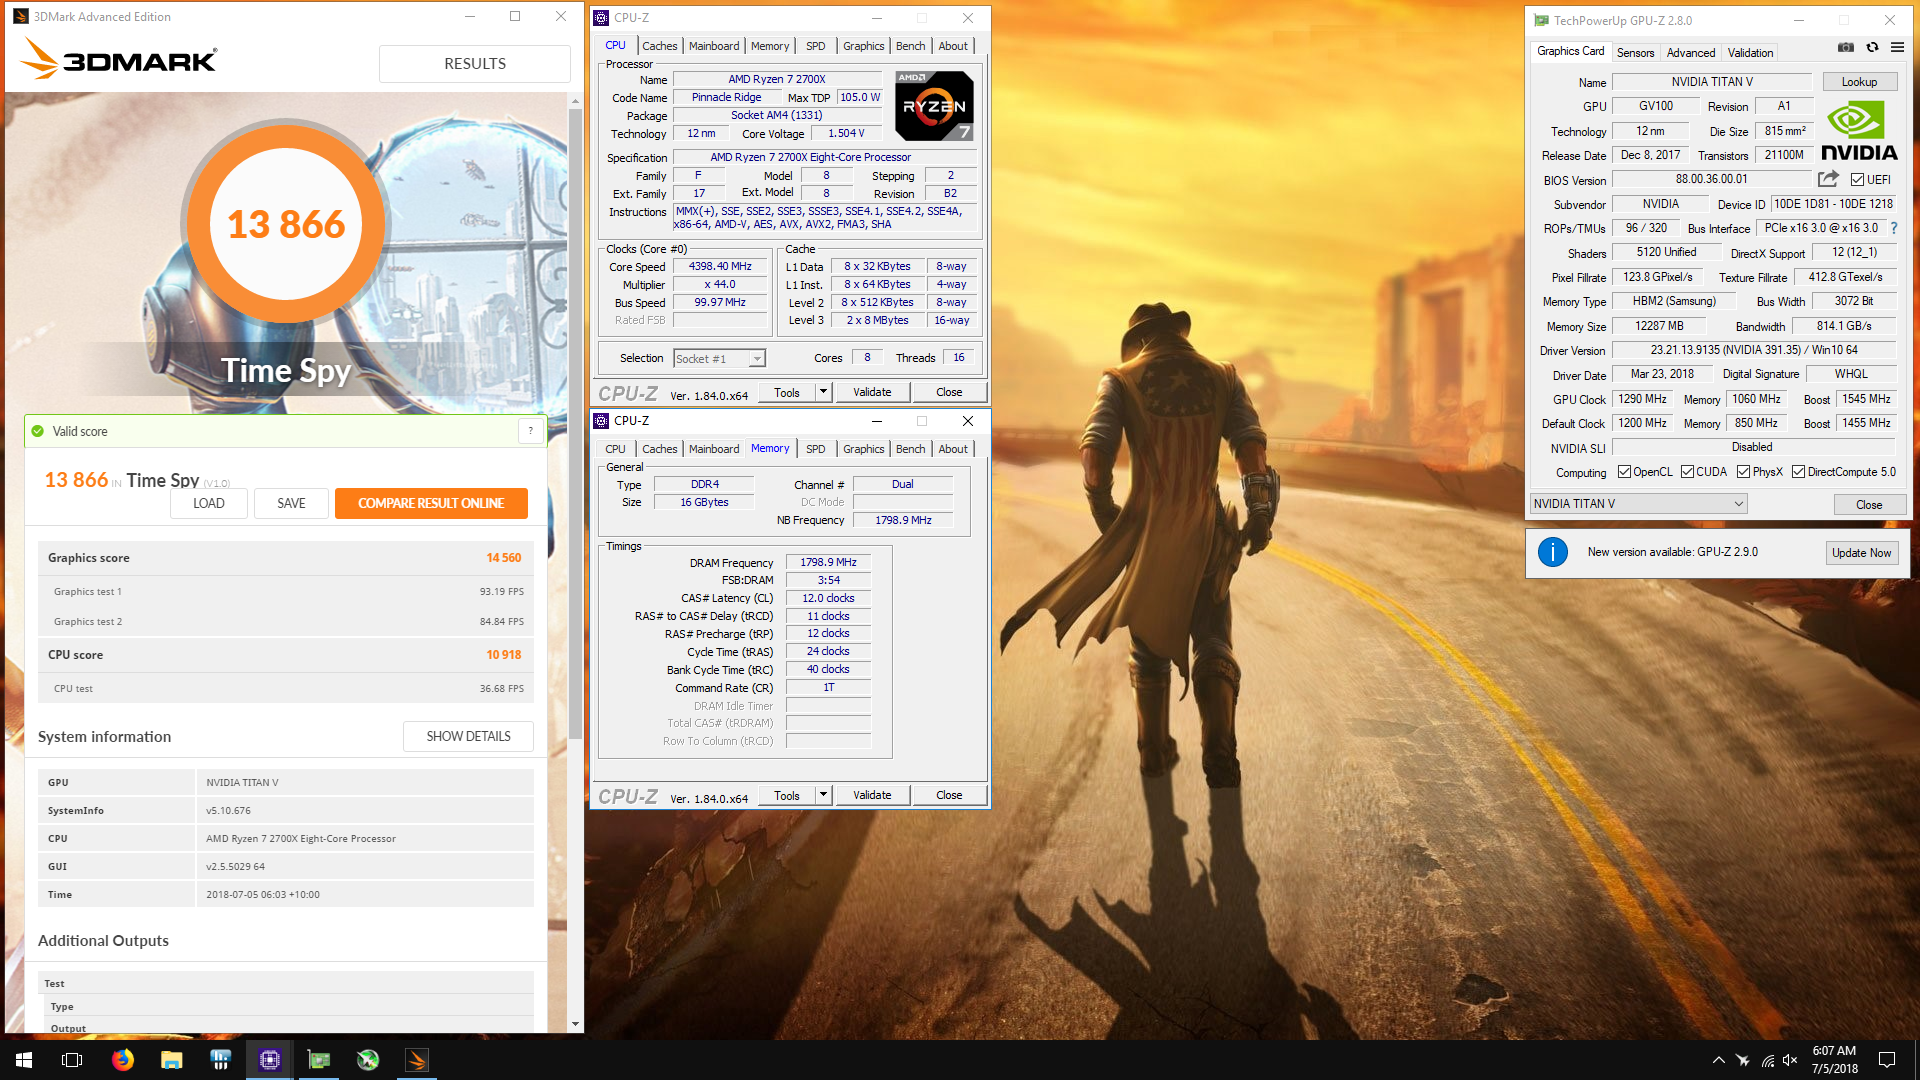Viewport: 1920px width, 1080px height.
Task: Click GPU Name field NVIDIA TITAN V
Action: (x=1711, y=82)
